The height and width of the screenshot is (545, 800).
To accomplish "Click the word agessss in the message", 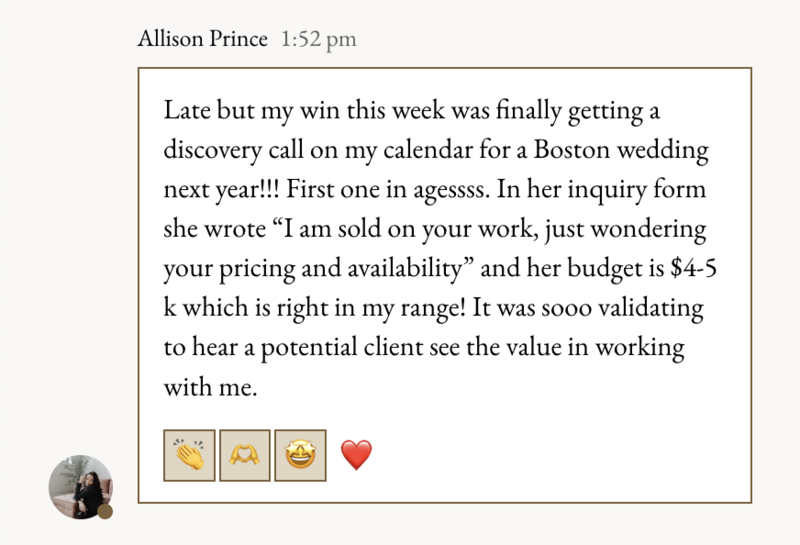I will tap(451, 190).
